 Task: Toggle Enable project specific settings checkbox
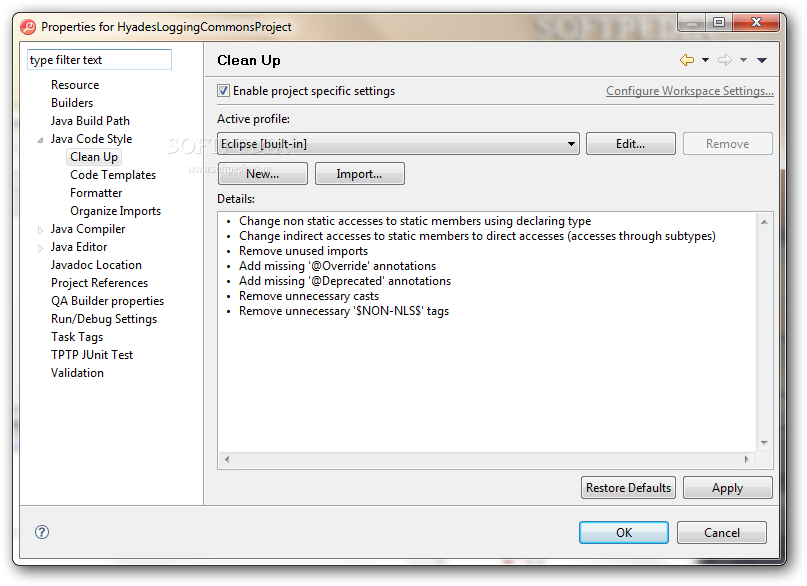point(223,91)
